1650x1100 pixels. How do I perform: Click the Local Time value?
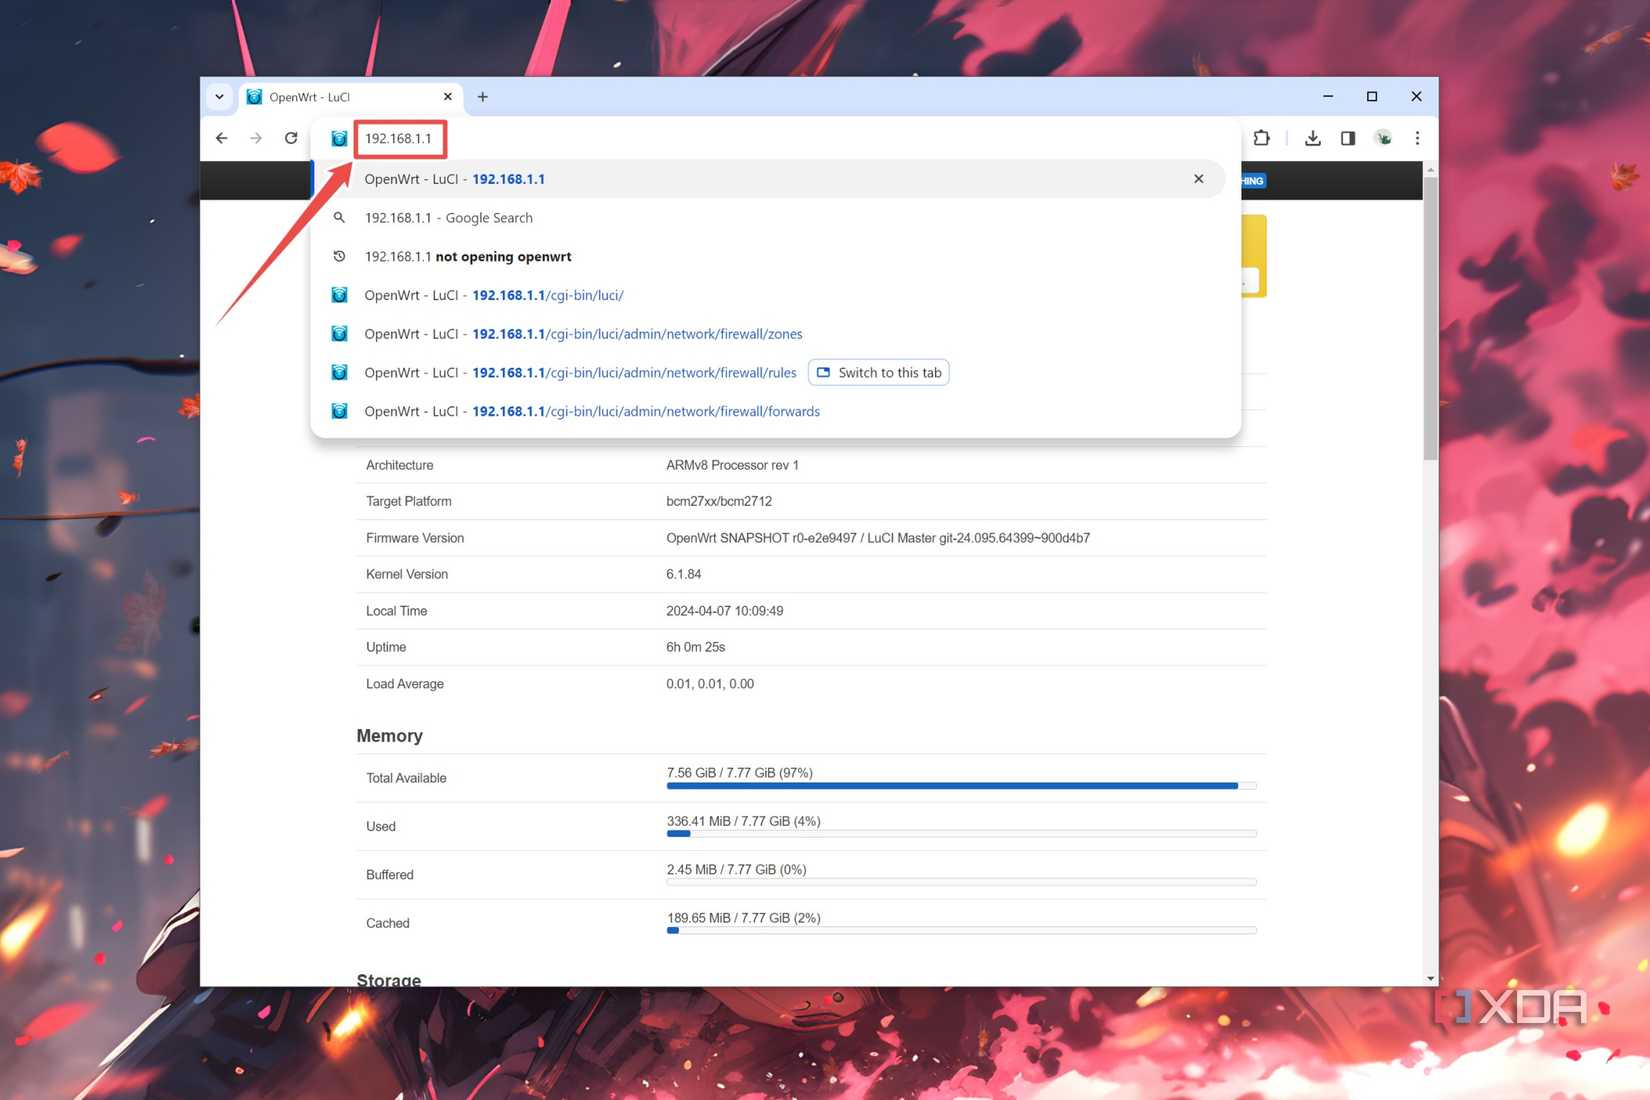725,611
